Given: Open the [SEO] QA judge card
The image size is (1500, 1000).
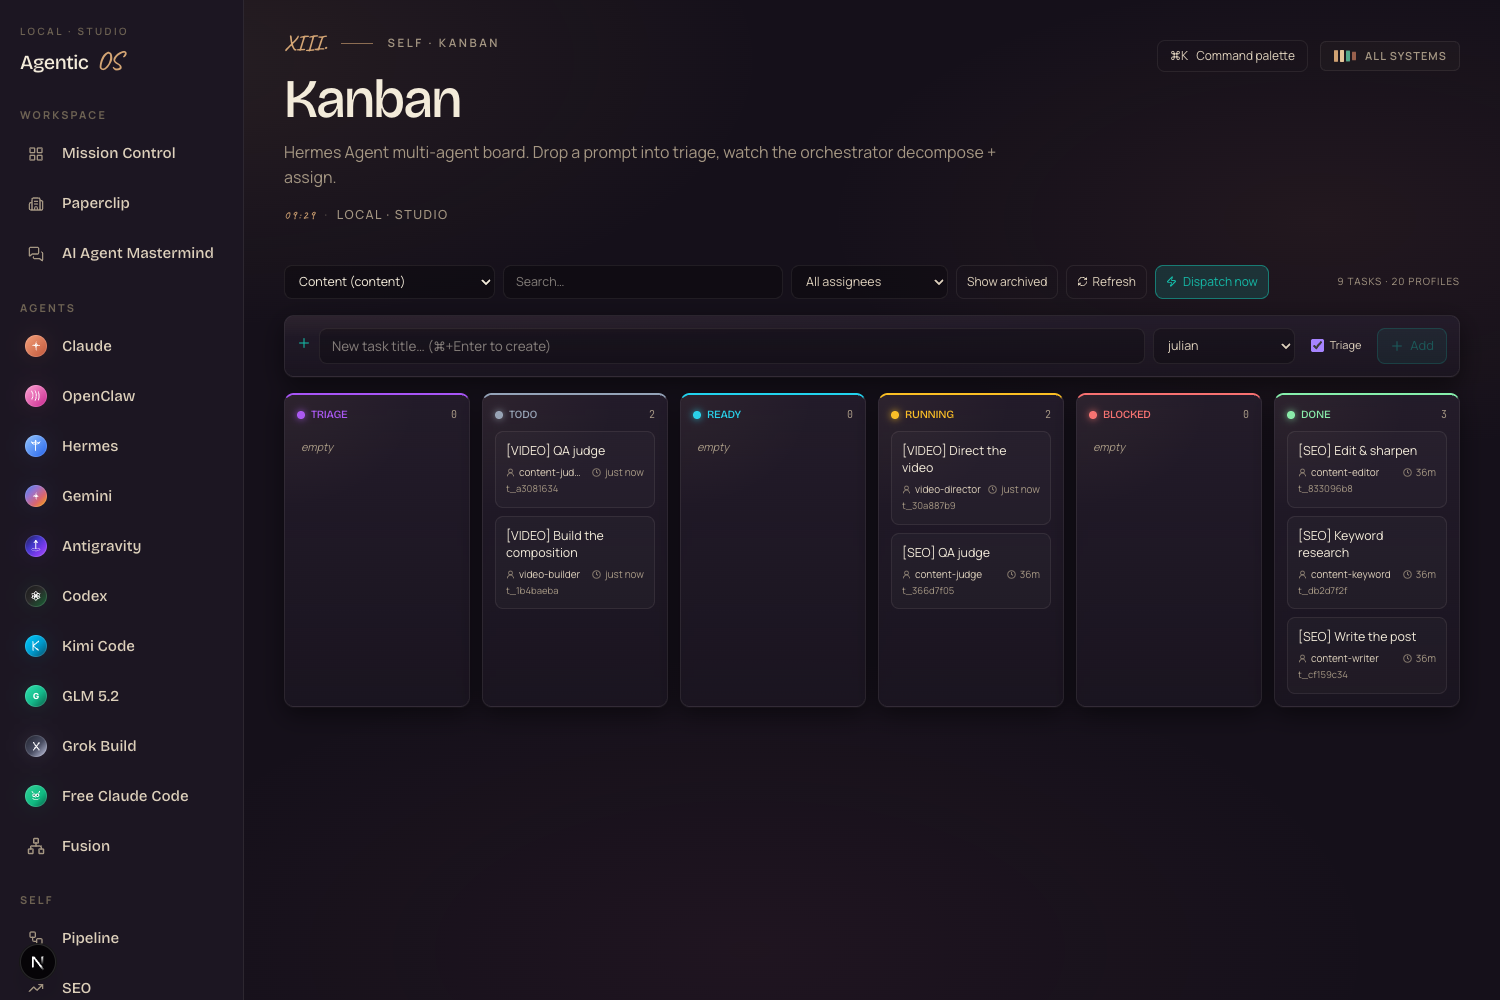Looking at the screenshot, I should [x=971, y=571].
